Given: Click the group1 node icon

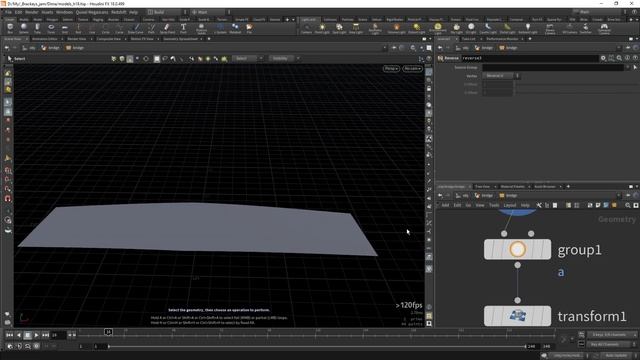Looking at the screenshot, I should tap(517, 249).
